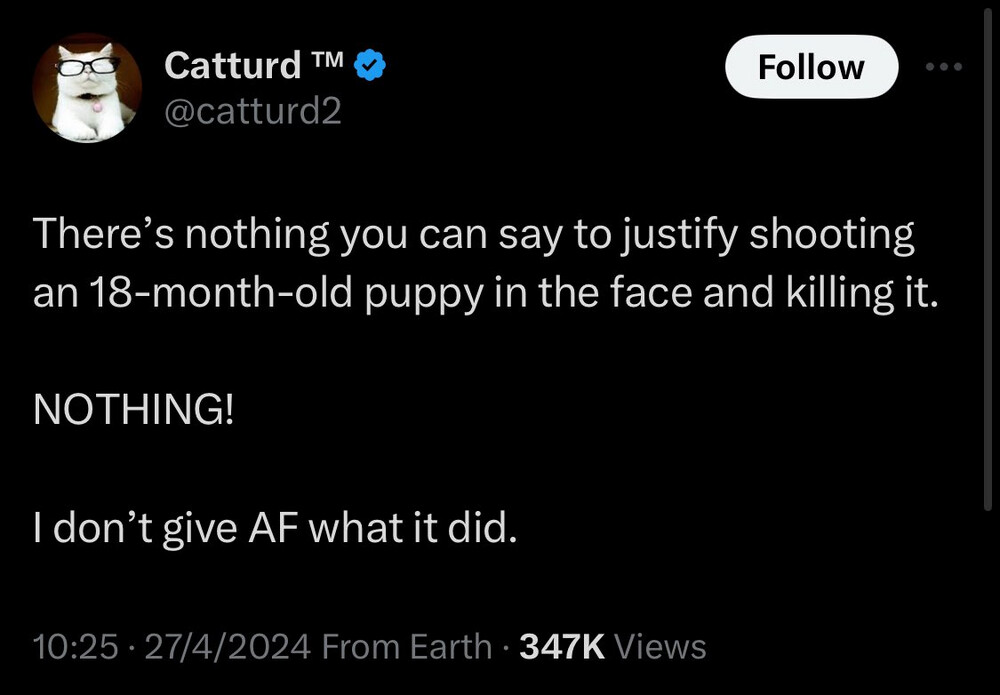Open the Catturd display name link

click(x=232, y=65)
